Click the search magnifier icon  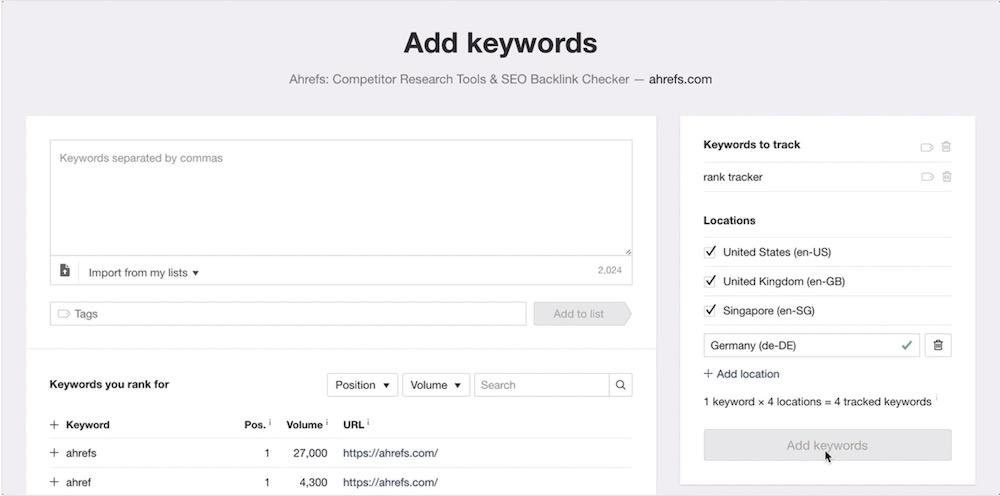[621, 385]
